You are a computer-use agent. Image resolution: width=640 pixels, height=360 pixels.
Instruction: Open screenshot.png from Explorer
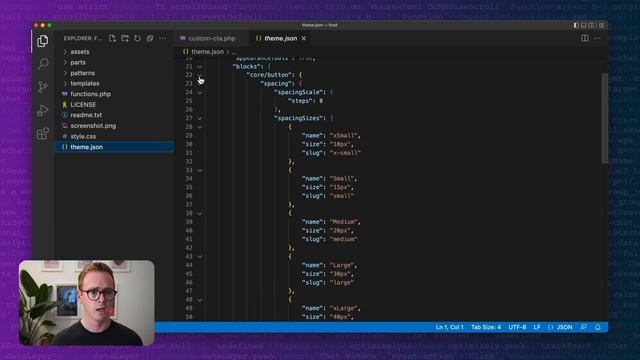tap(114, 126)
